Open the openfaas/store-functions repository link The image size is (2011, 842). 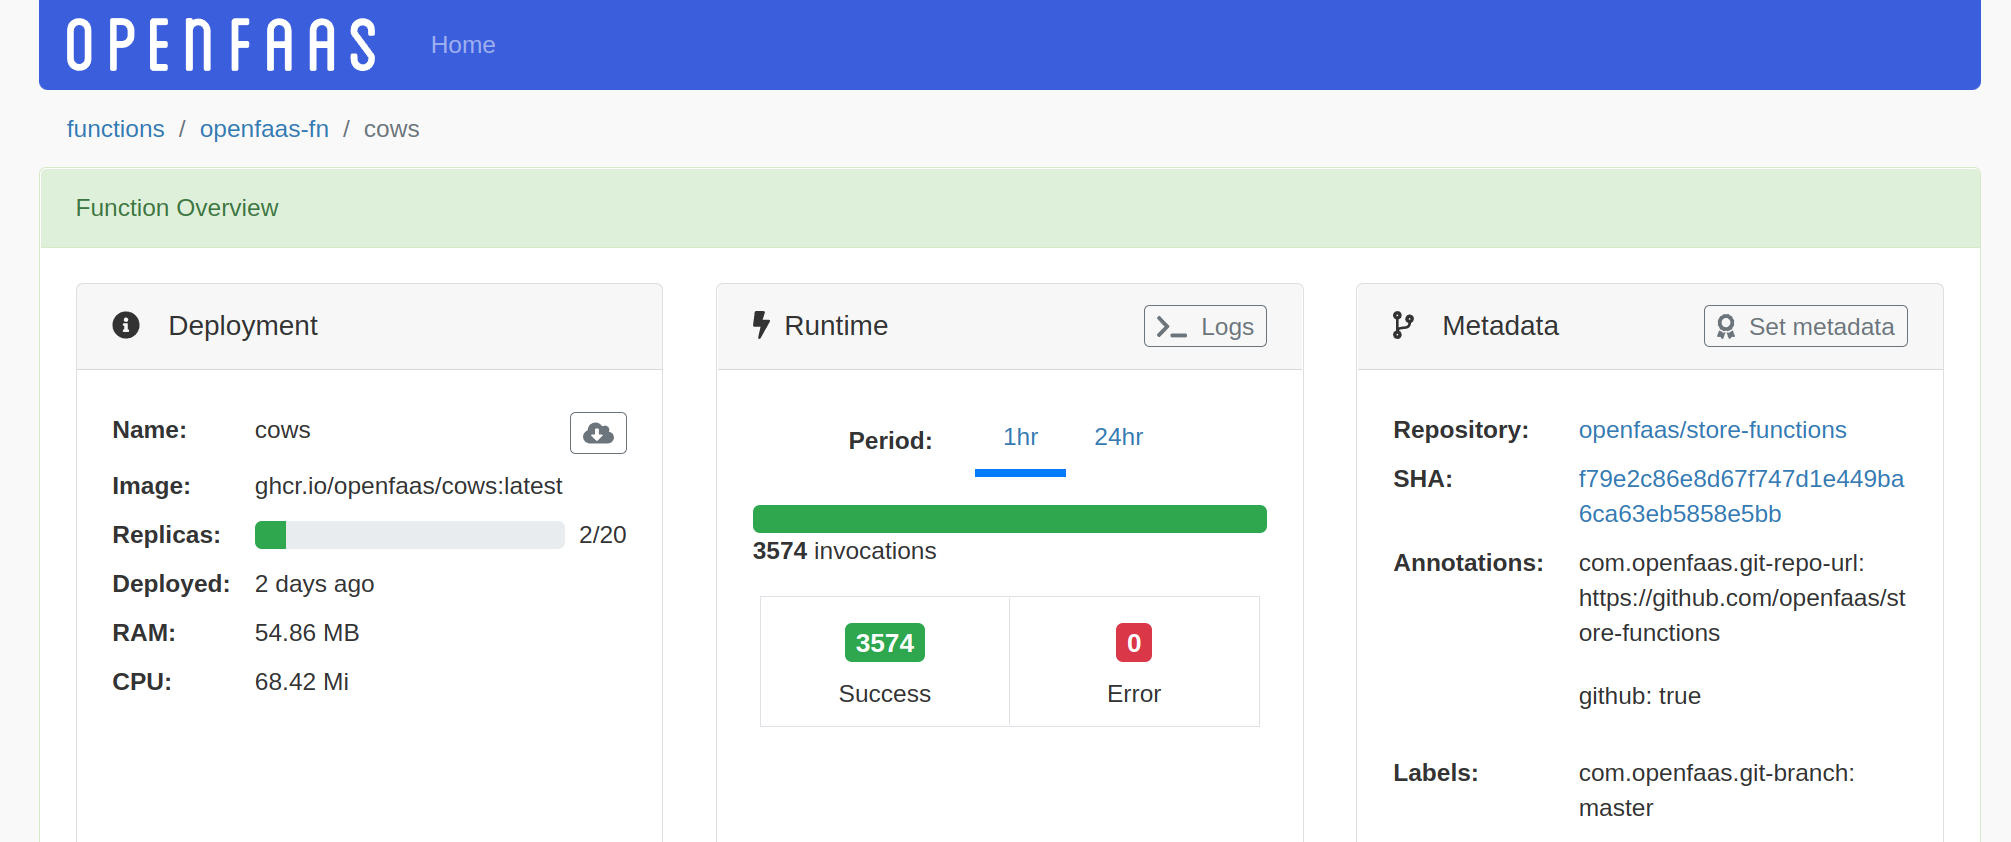pos(1712,430)
